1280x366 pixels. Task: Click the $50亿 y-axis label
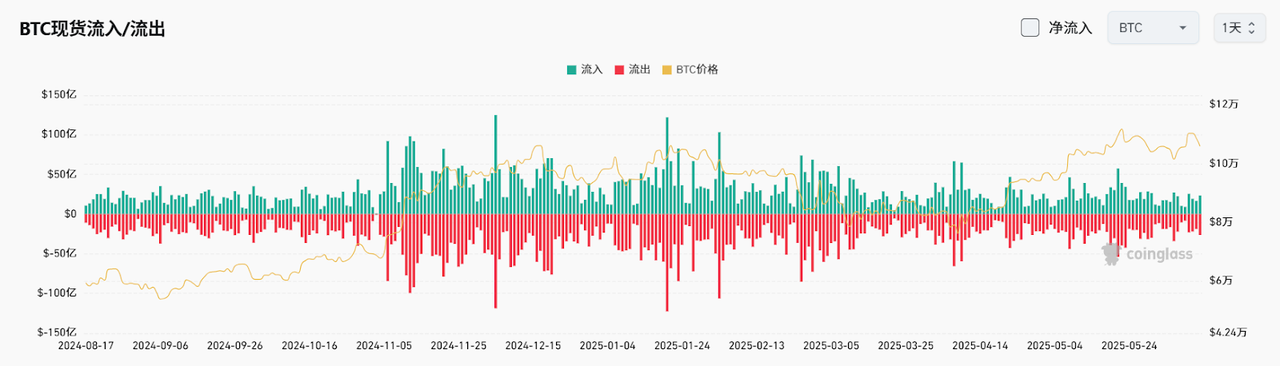(63, 174)
